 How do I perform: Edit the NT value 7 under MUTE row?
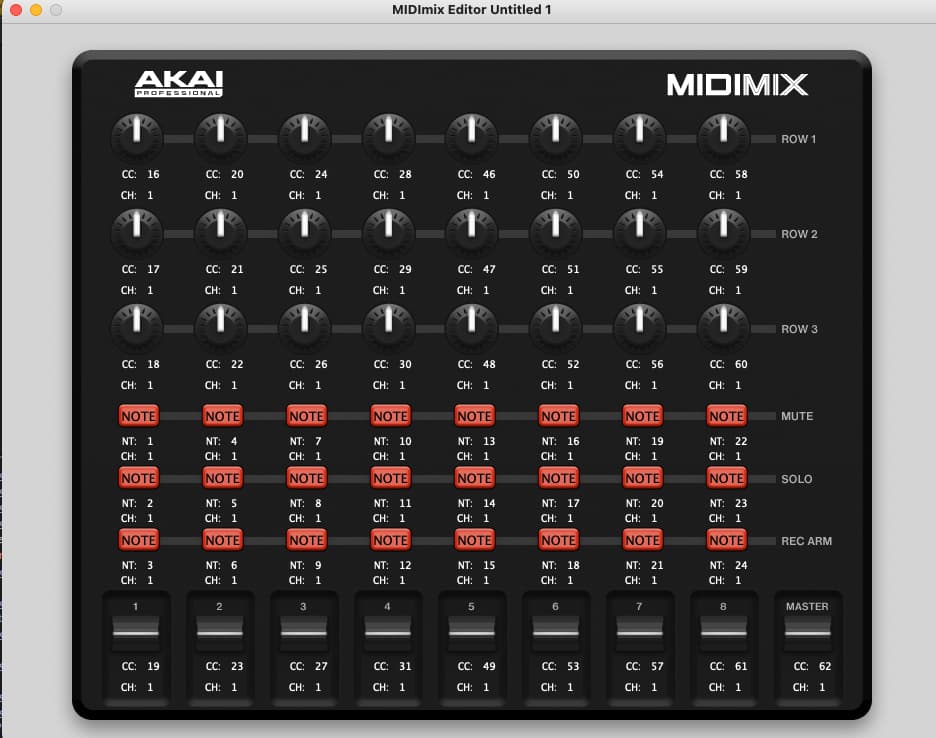click(x=318, y=441)
